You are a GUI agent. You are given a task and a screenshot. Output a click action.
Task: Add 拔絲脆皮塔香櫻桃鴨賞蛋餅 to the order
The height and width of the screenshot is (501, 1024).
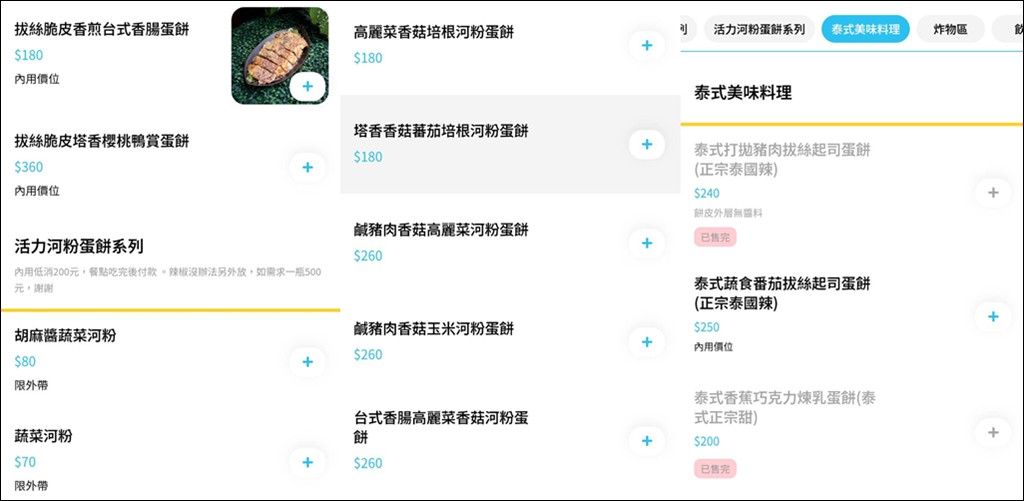[308, 167]
